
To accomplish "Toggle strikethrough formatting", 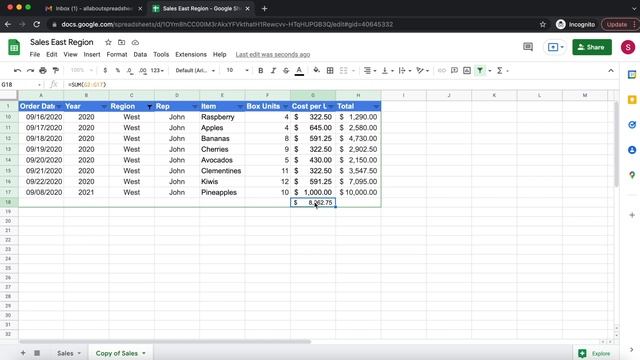I will tap(286, 71).
